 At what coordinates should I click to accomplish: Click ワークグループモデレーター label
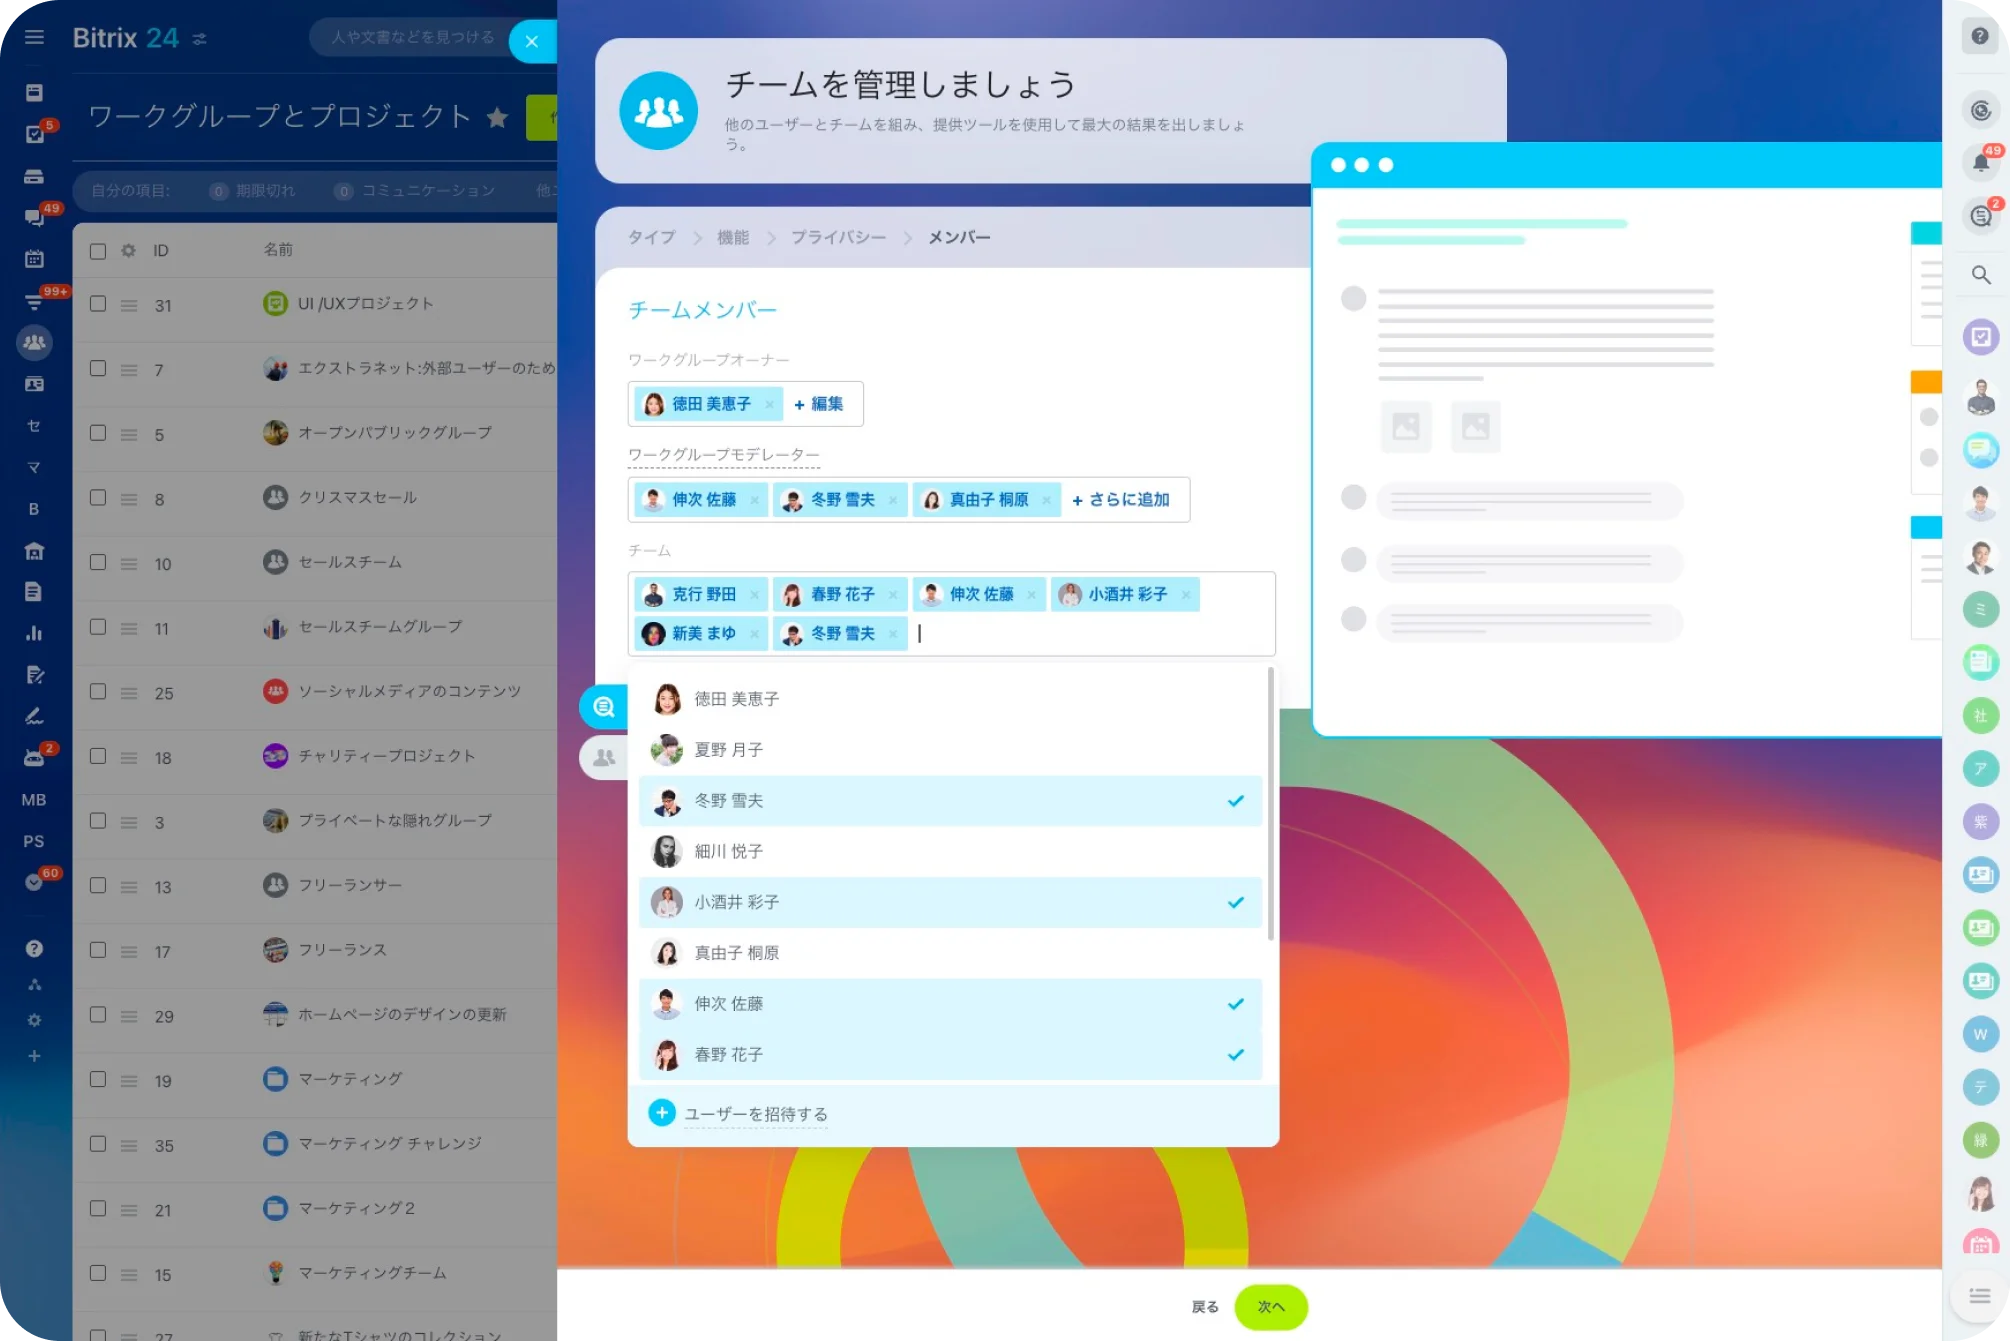click(x=723, y=455)
